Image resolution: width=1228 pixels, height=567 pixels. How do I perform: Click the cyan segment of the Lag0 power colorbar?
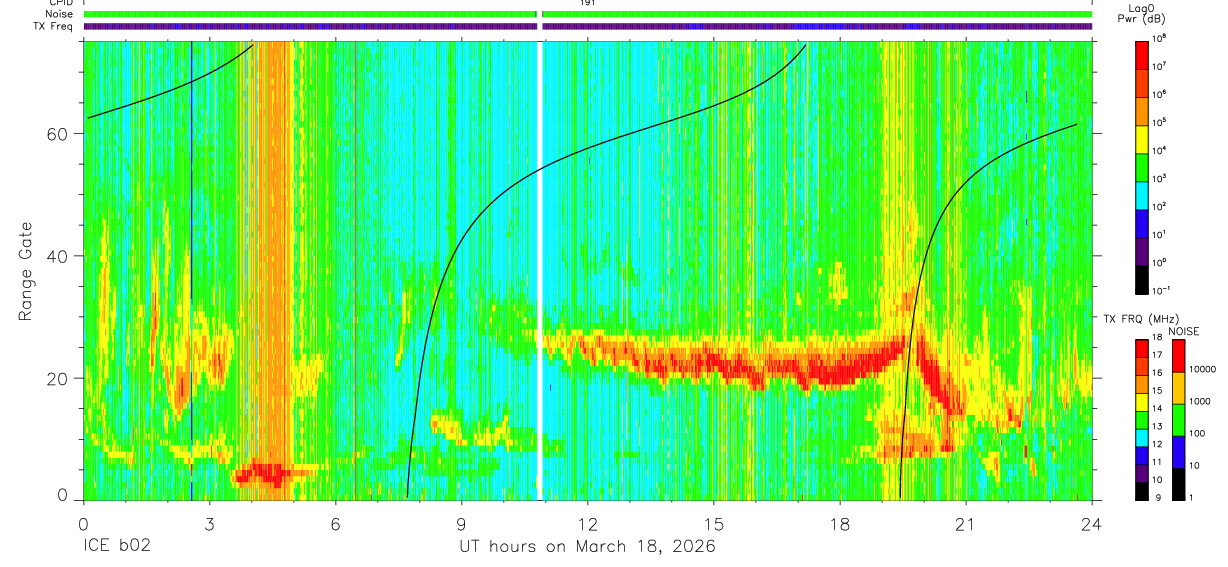pyautogui.click(x=1142, y=194)
